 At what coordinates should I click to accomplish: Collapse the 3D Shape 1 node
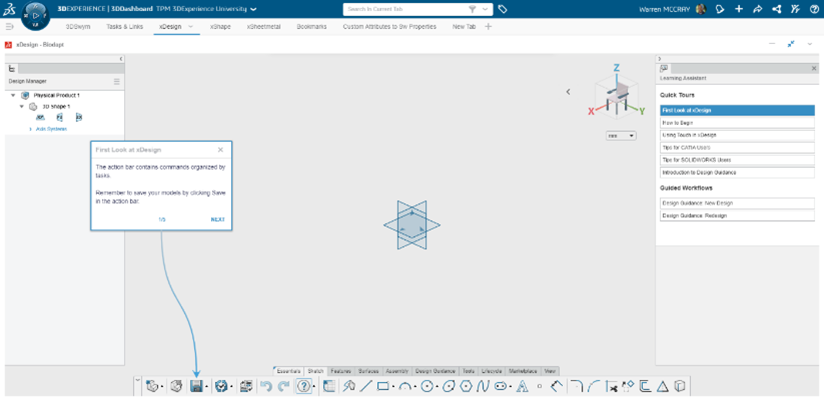22,107
